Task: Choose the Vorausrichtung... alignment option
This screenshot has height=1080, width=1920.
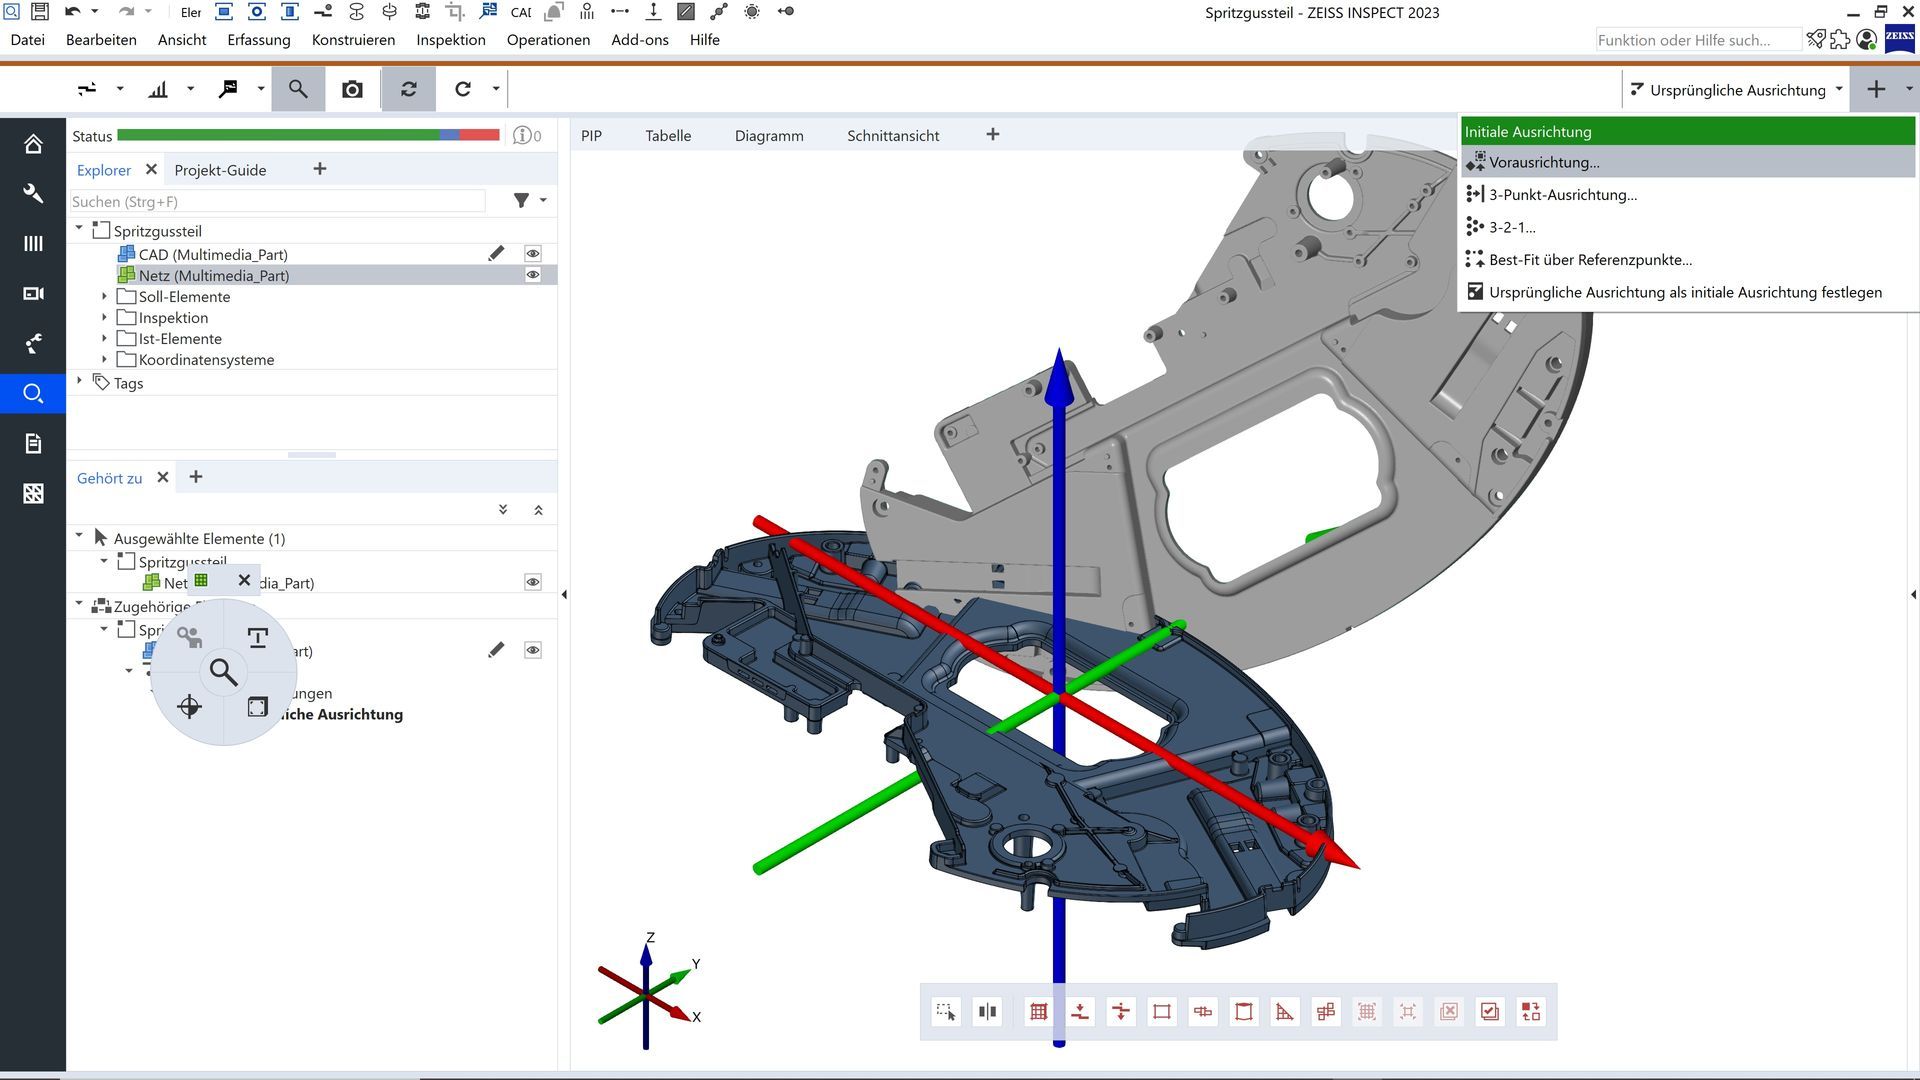Action: tap(1543, 162)
